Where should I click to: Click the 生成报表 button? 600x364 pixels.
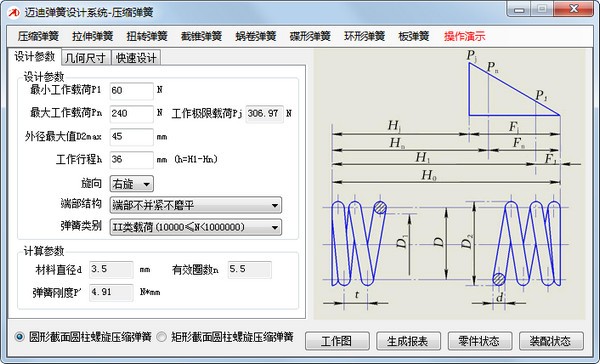coord(408,341)
